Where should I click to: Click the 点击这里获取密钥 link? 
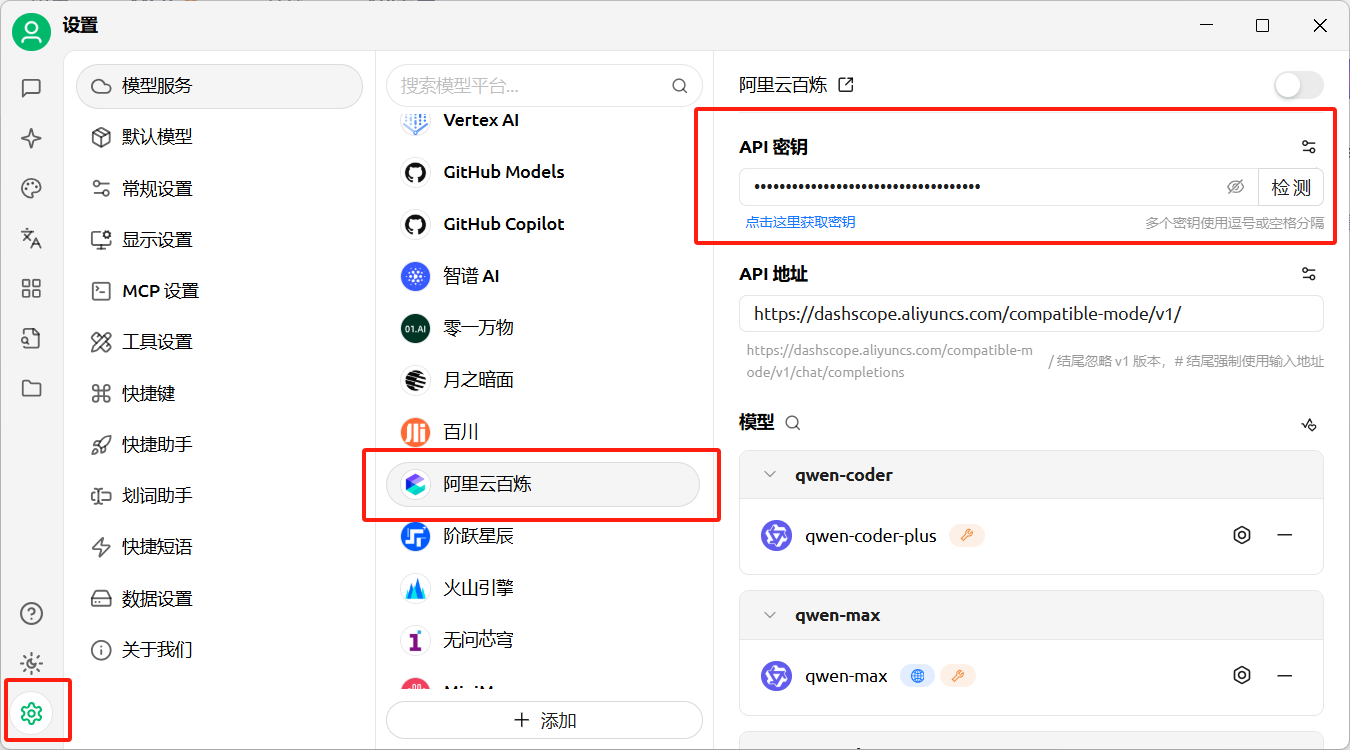[800, 222]
